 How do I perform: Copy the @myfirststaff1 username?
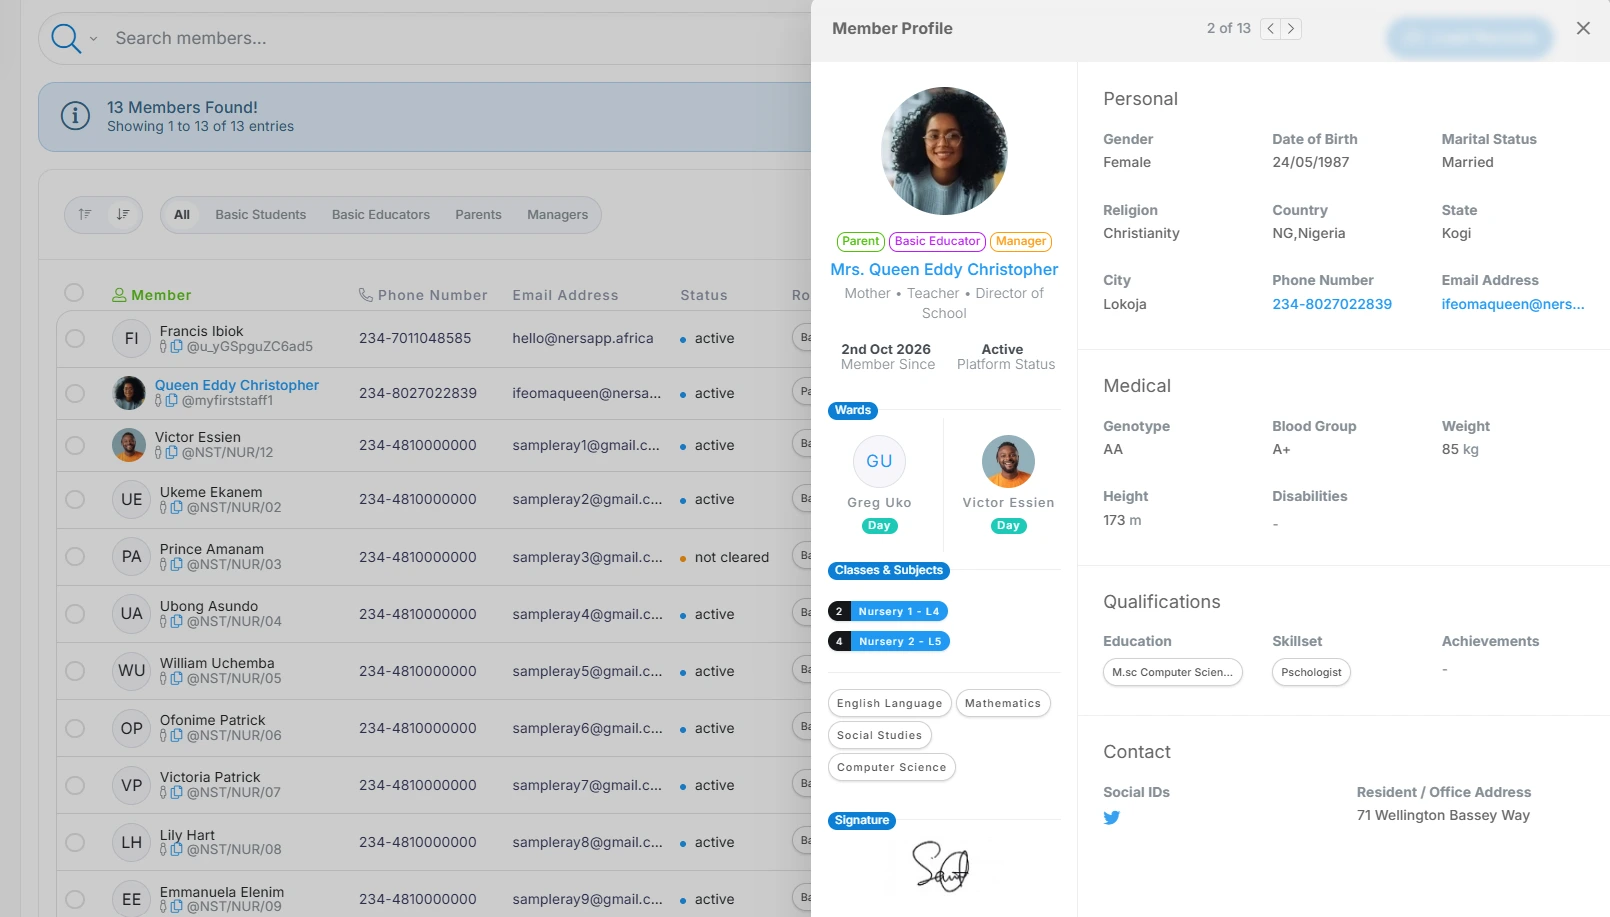[x=172, y=400]
